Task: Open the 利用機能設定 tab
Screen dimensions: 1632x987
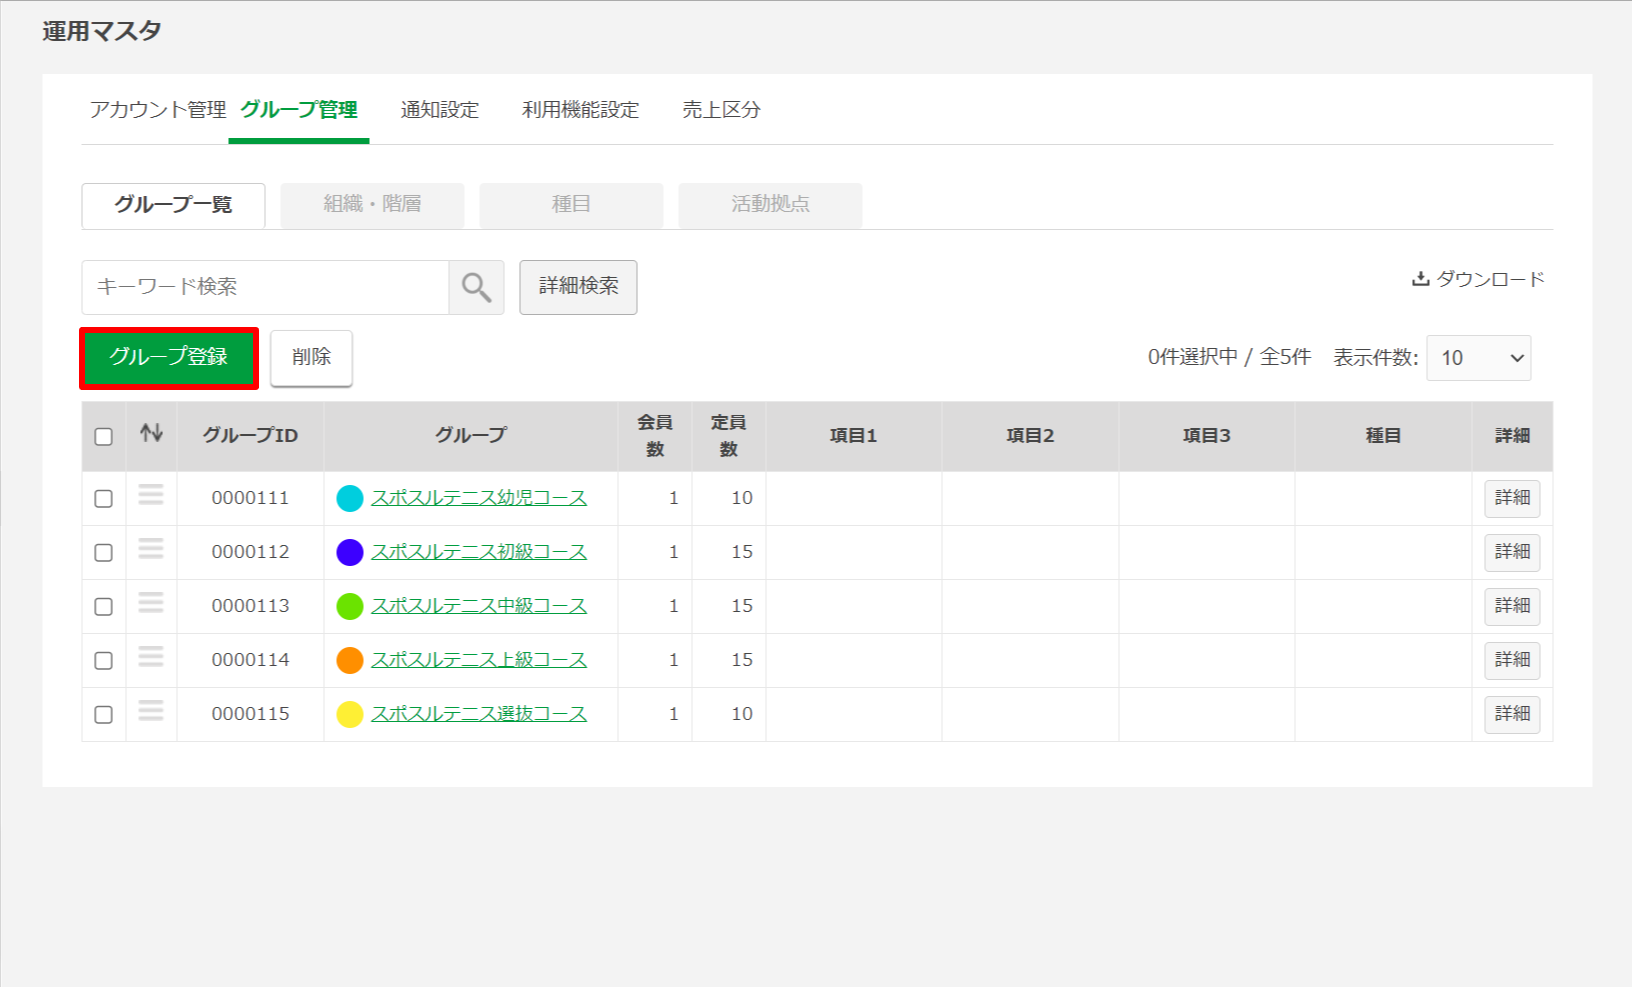Action: click(581, 110)
